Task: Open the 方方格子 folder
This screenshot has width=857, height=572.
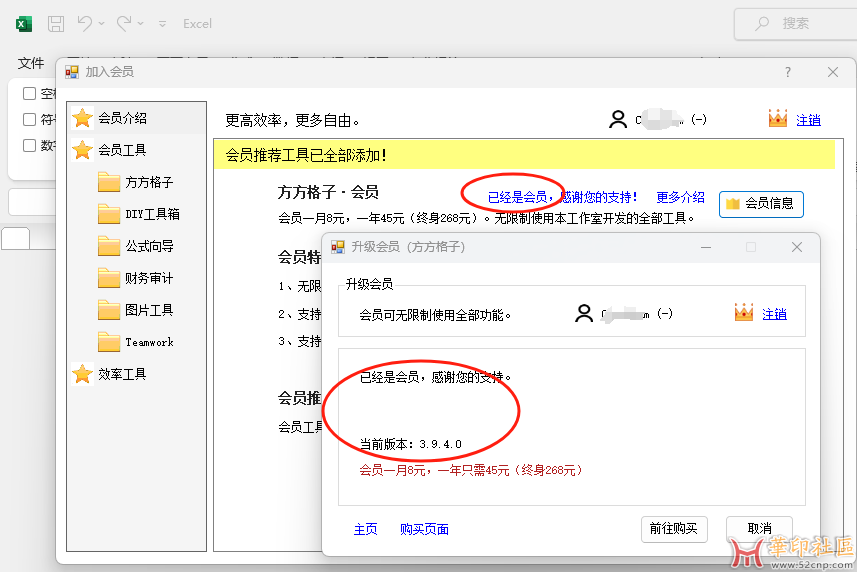Action: [x=148, y=182]
